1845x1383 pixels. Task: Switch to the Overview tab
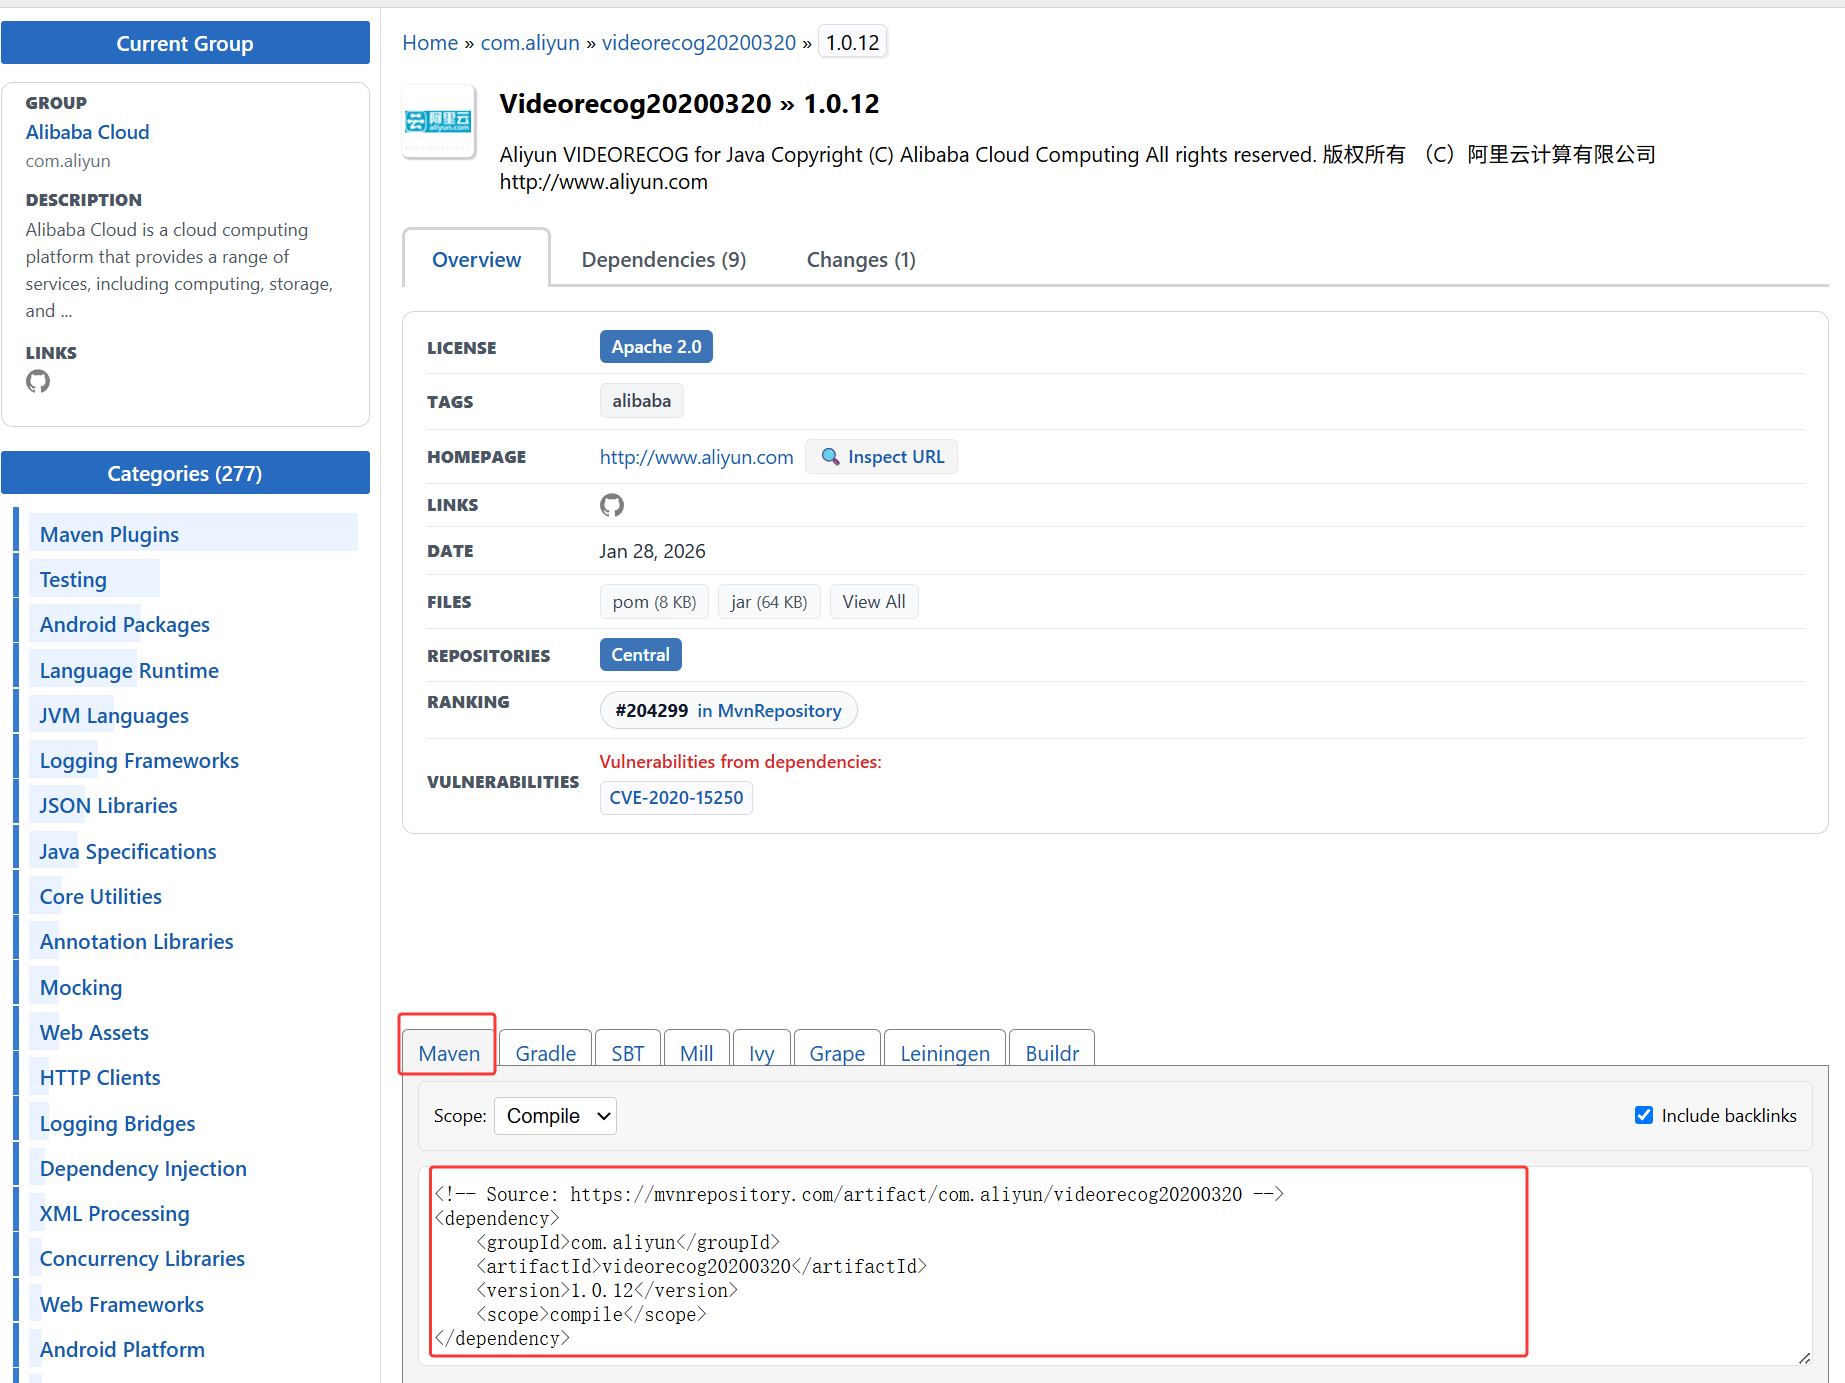pyautogui.click(x=476, y=259)
